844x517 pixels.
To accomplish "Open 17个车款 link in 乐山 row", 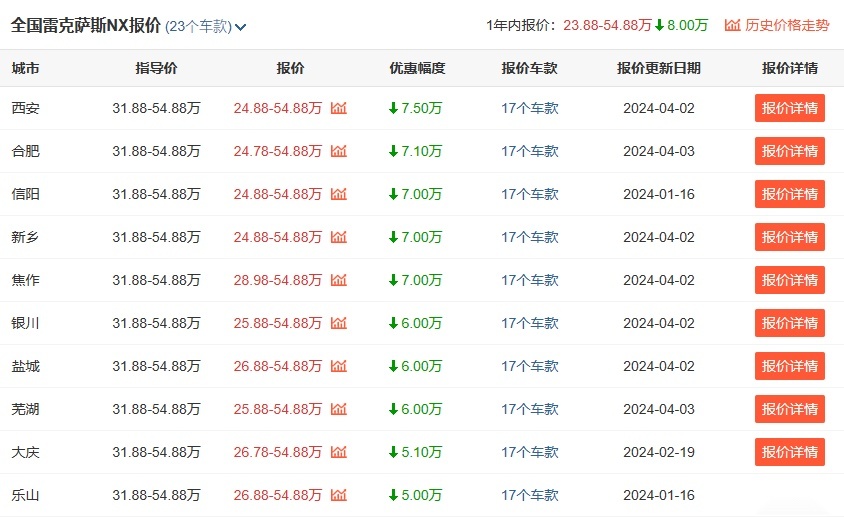I will (530, 495).
